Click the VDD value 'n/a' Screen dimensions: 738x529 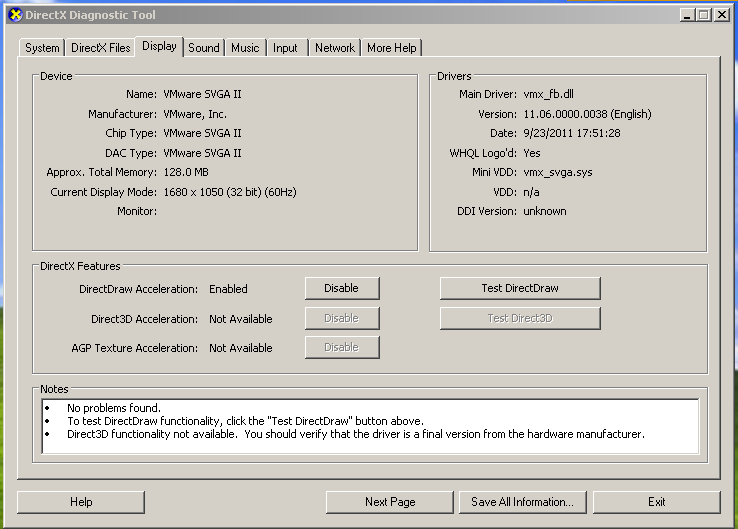[x=531, y=192]
